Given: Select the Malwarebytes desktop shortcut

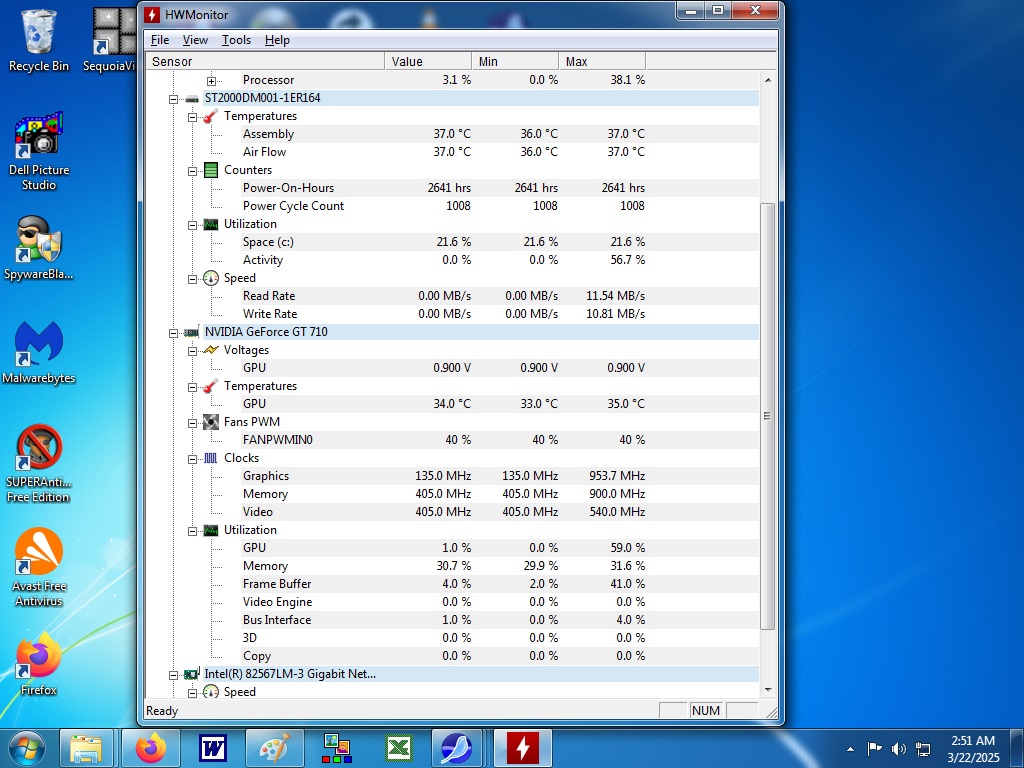Looking at the screenshot, I should point(39,353).
